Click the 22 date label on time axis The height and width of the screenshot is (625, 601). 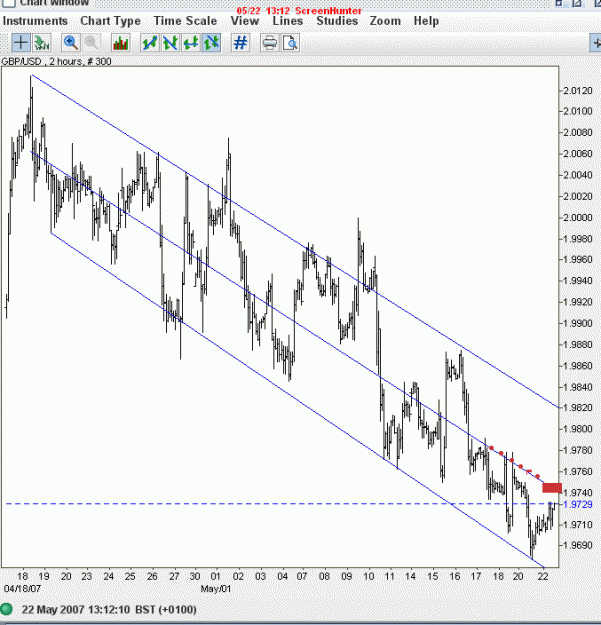click(543, 576)
